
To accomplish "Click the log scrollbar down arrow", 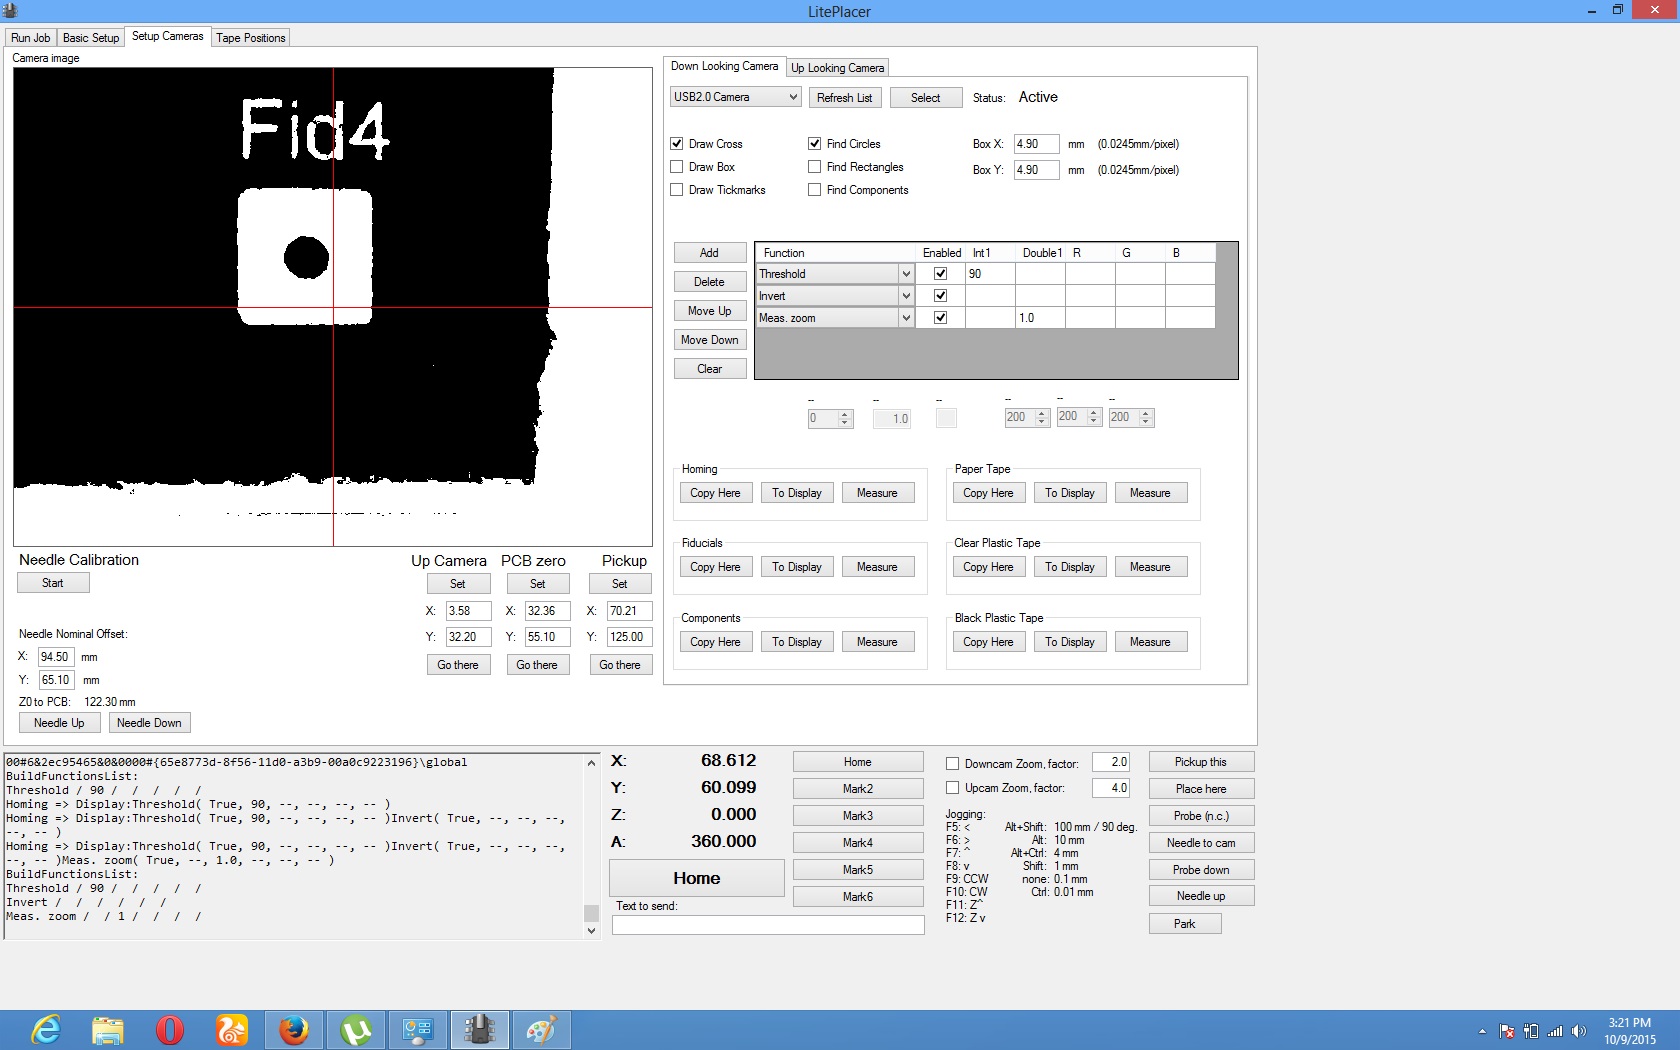I will click(591, 930).
